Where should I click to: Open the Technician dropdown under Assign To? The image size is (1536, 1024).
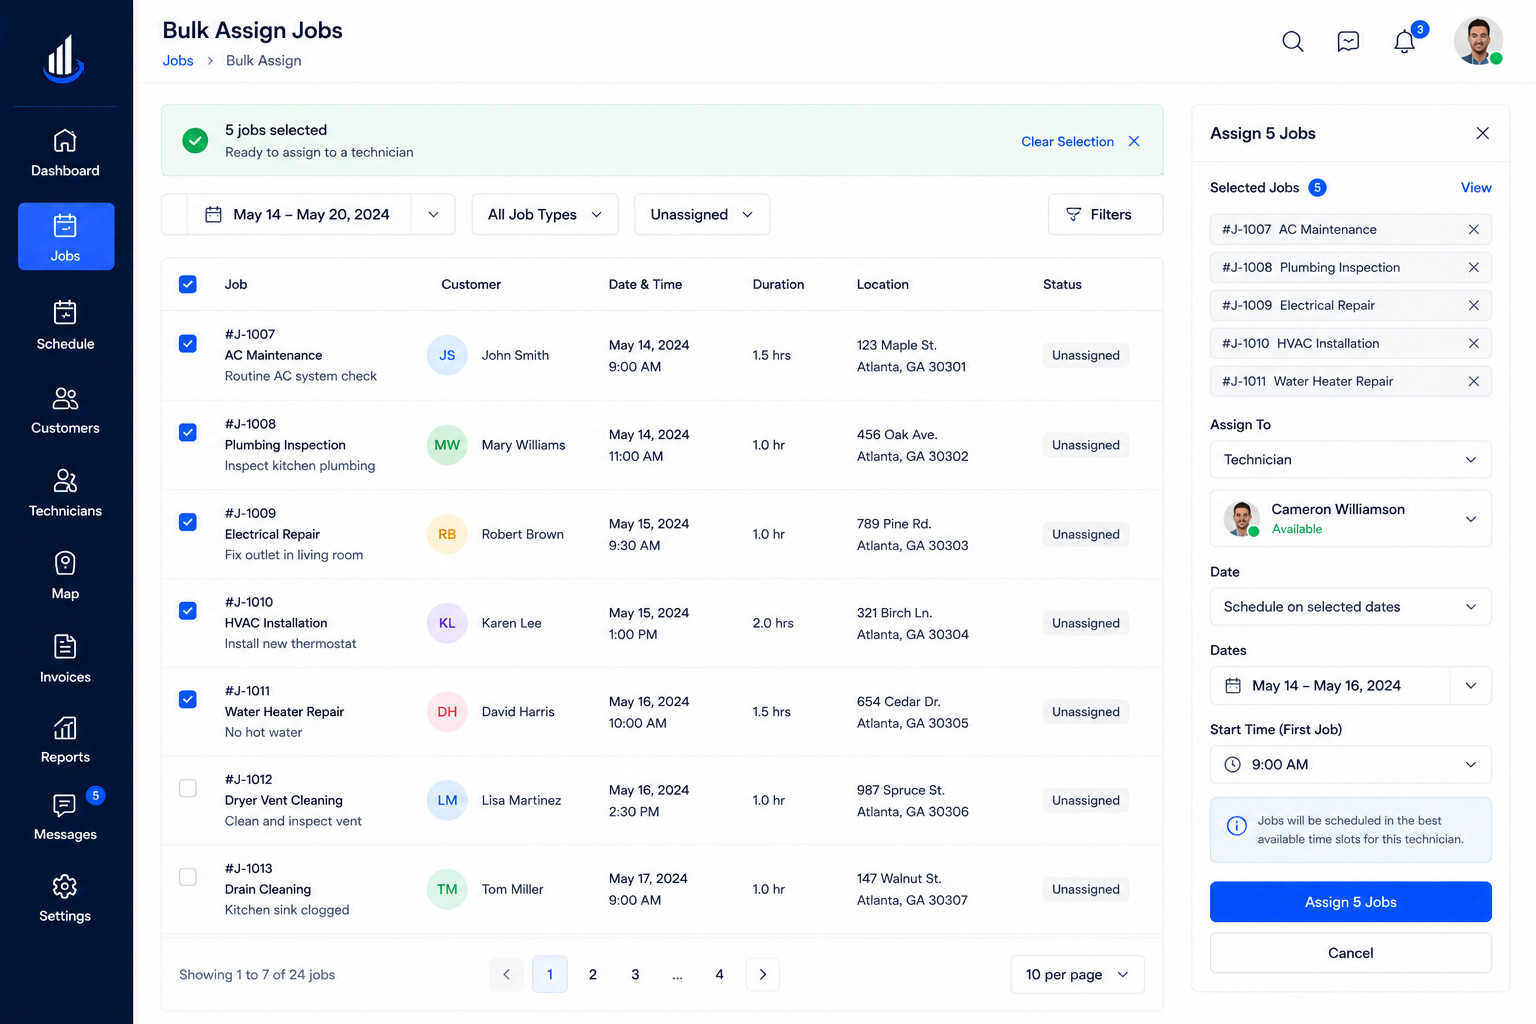point(1350,459)
